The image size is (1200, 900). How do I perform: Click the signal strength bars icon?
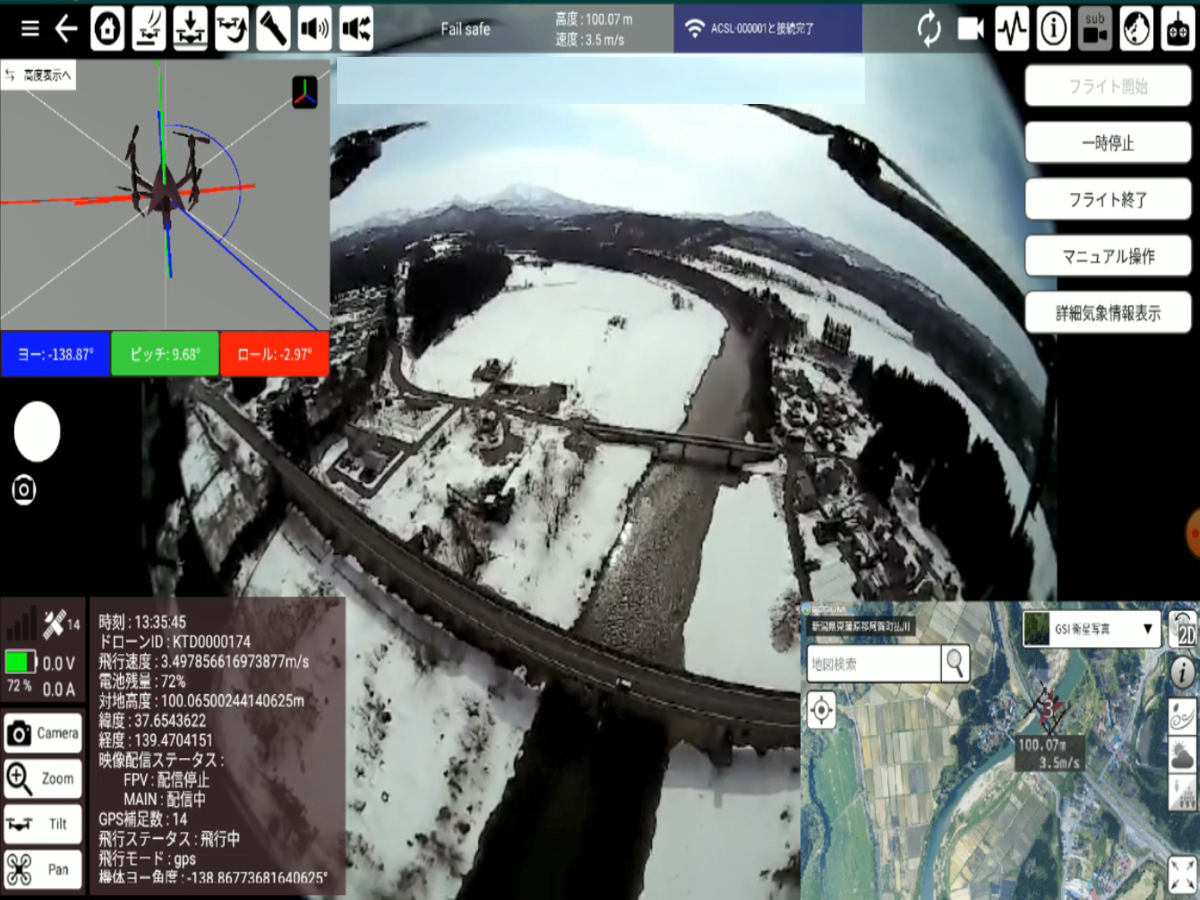point(22,623)
